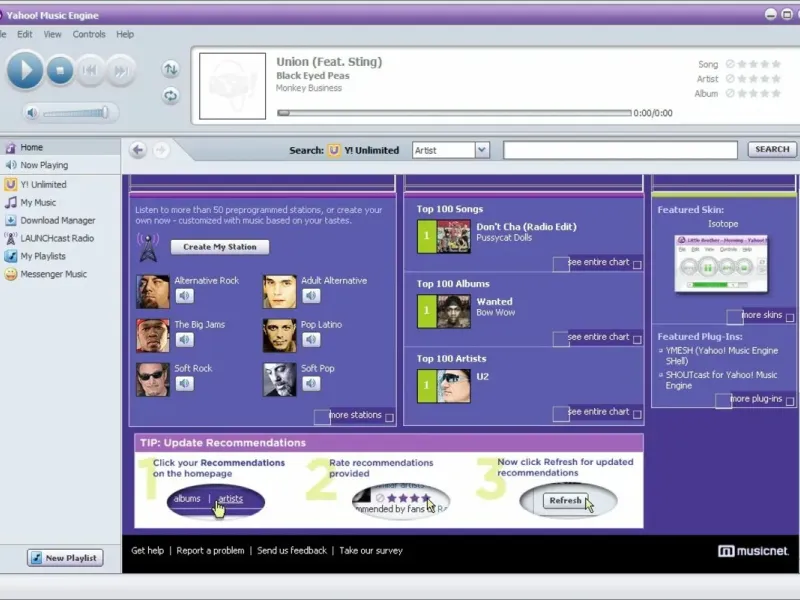Viewport: 800px width, 600px height.
Task: Create a New Playlist
Action: [65, 558]
